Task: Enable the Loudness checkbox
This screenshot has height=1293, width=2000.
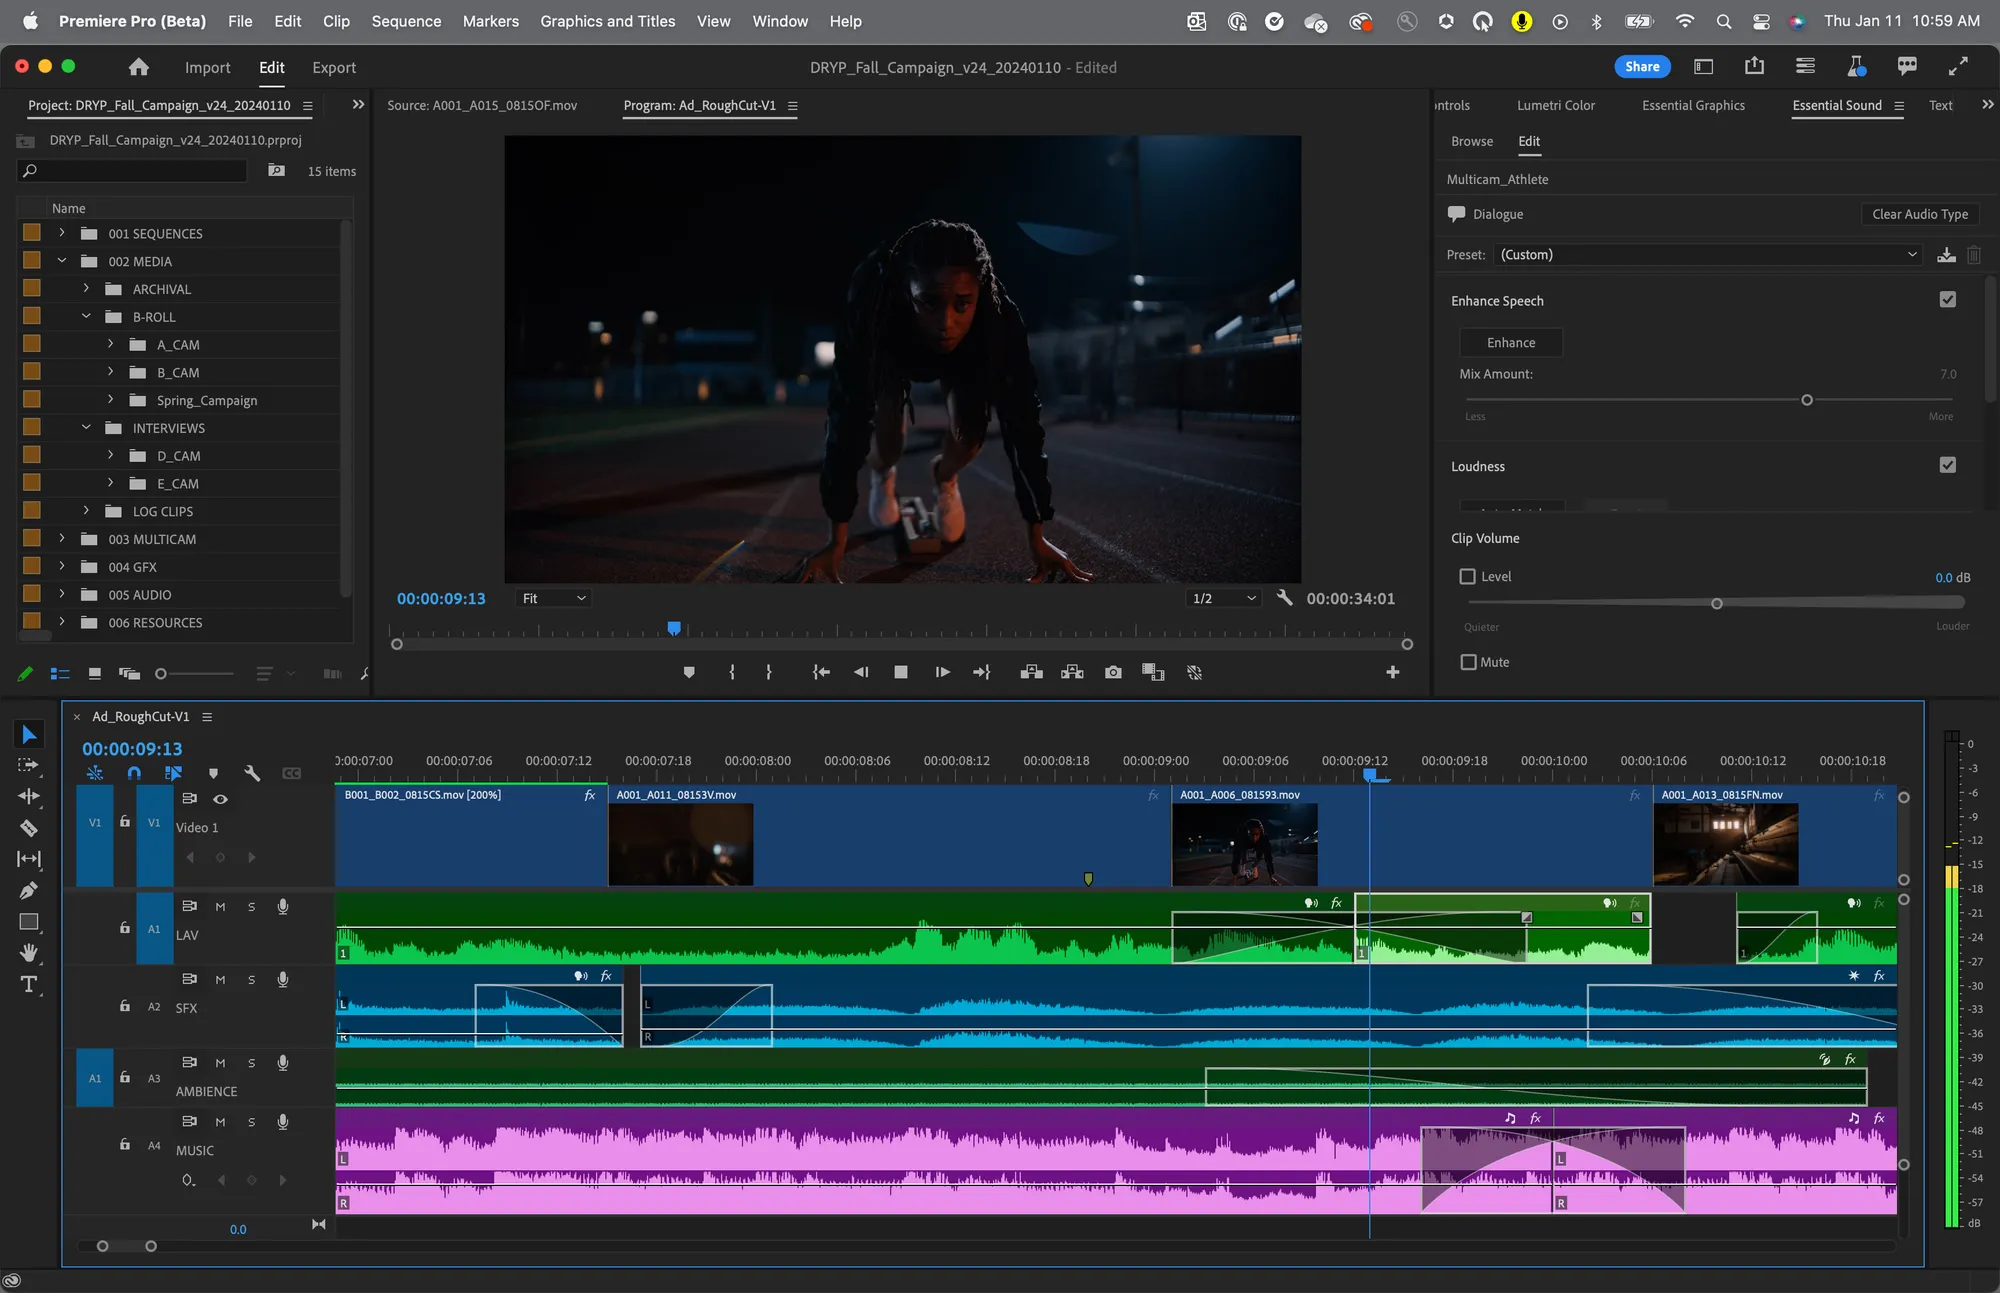Action: pyautogui.click(x=1948, y=465)
